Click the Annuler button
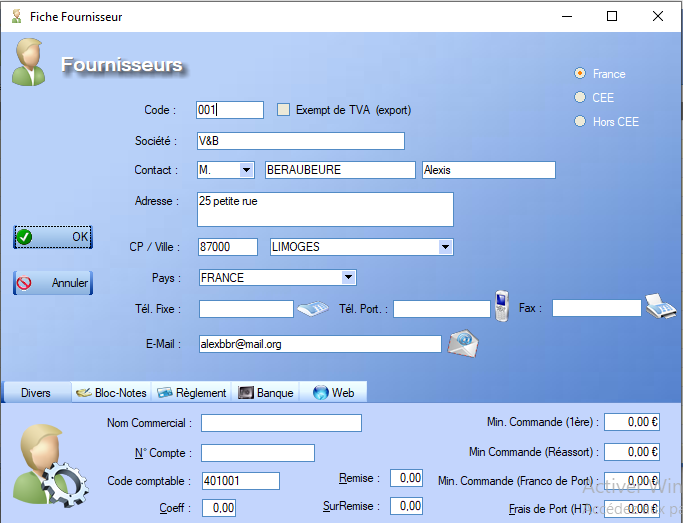Viewport: 683px width, 523px height. click(52, 283)
